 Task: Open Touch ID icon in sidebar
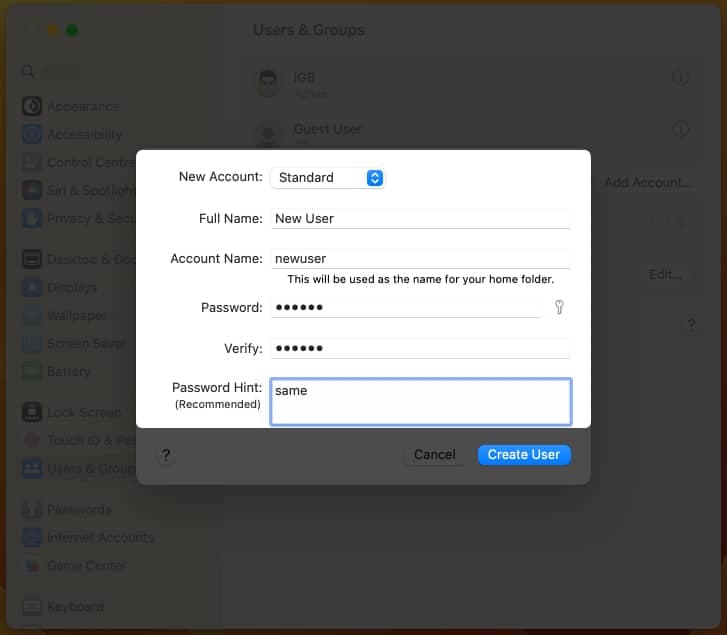pyautogui.click(x=32, y=440)
